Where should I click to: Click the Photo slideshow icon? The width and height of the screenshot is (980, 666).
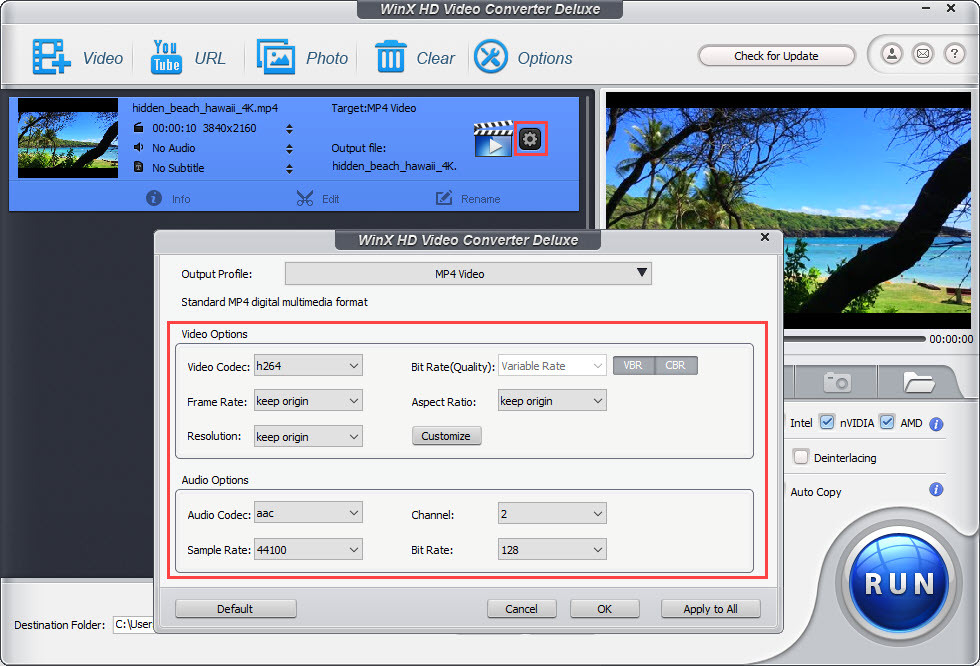[276, 57]
